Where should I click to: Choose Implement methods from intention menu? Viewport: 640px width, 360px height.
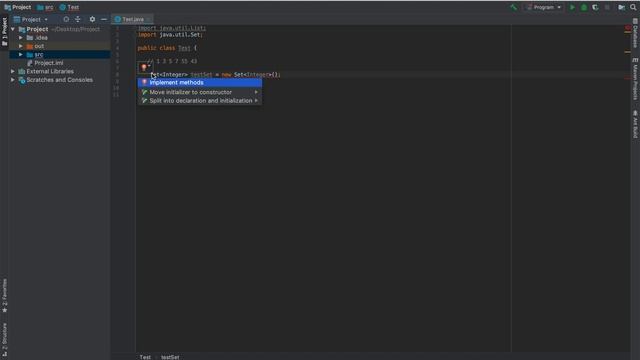pyautogui.click(x=200, y=82)
